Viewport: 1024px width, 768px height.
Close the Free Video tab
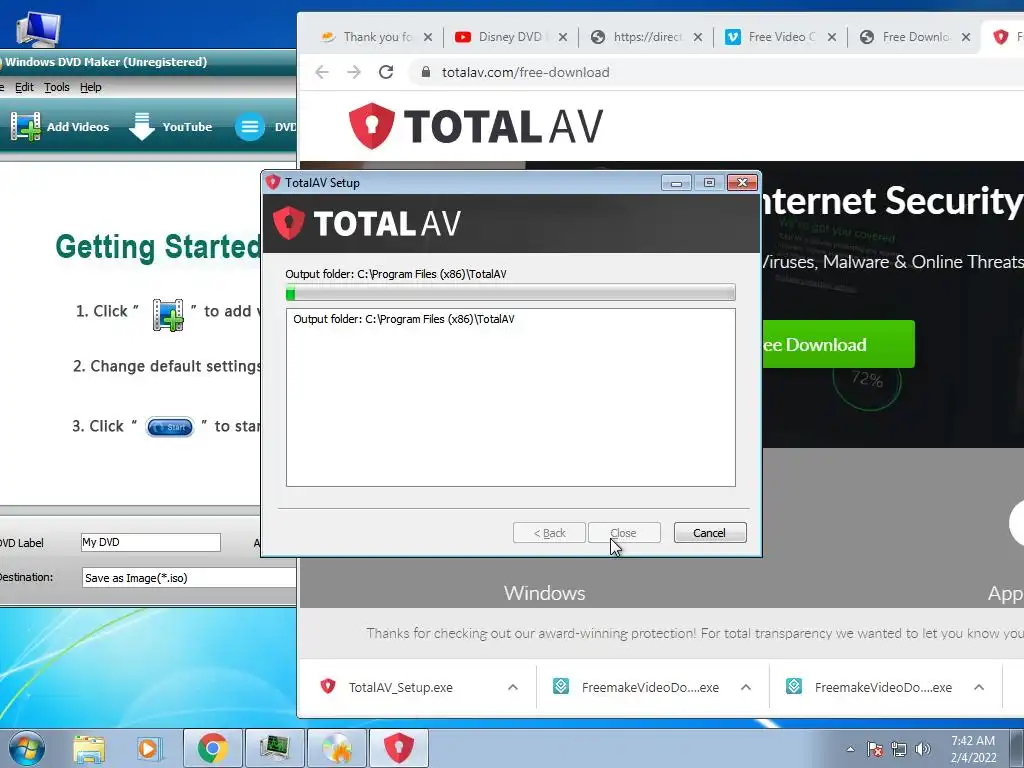click(832, 37)
